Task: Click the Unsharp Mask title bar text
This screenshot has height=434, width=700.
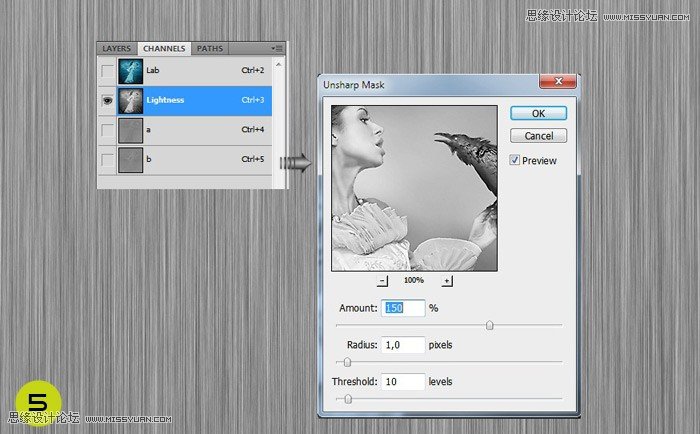Action: click(x=354, y=85)
